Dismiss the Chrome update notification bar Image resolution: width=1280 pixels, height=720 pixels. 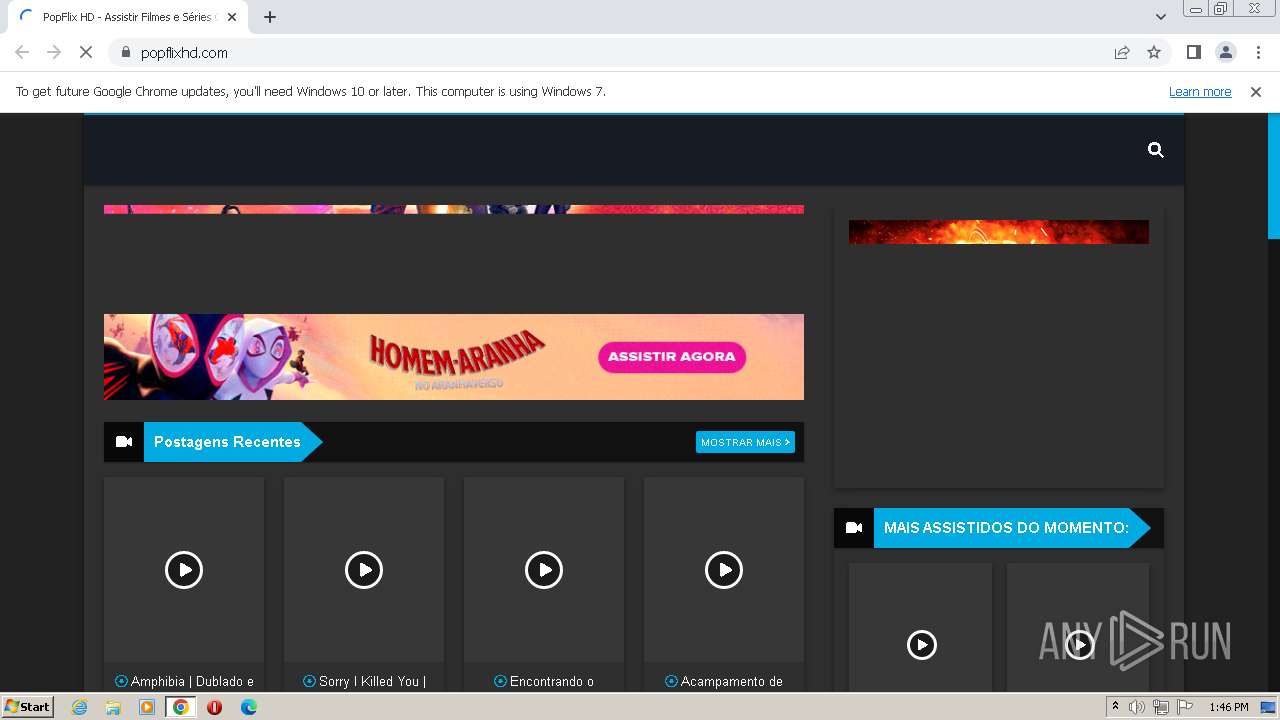coord(1255,92)
